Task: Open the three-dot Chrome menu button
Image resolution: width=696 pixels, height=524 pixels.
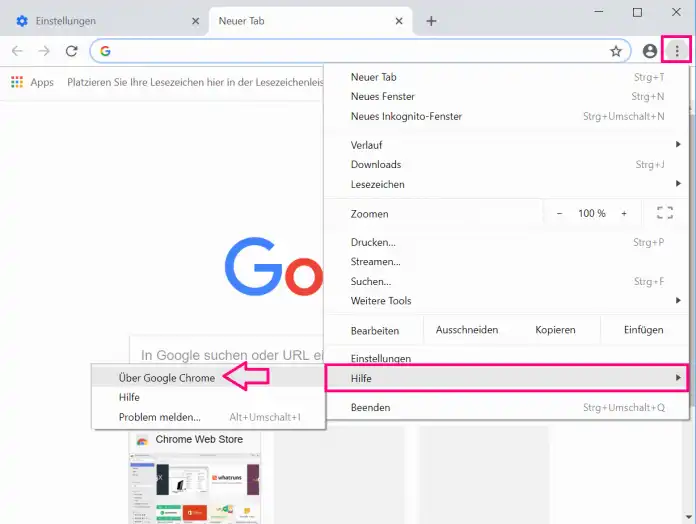Action: (676, 51)
